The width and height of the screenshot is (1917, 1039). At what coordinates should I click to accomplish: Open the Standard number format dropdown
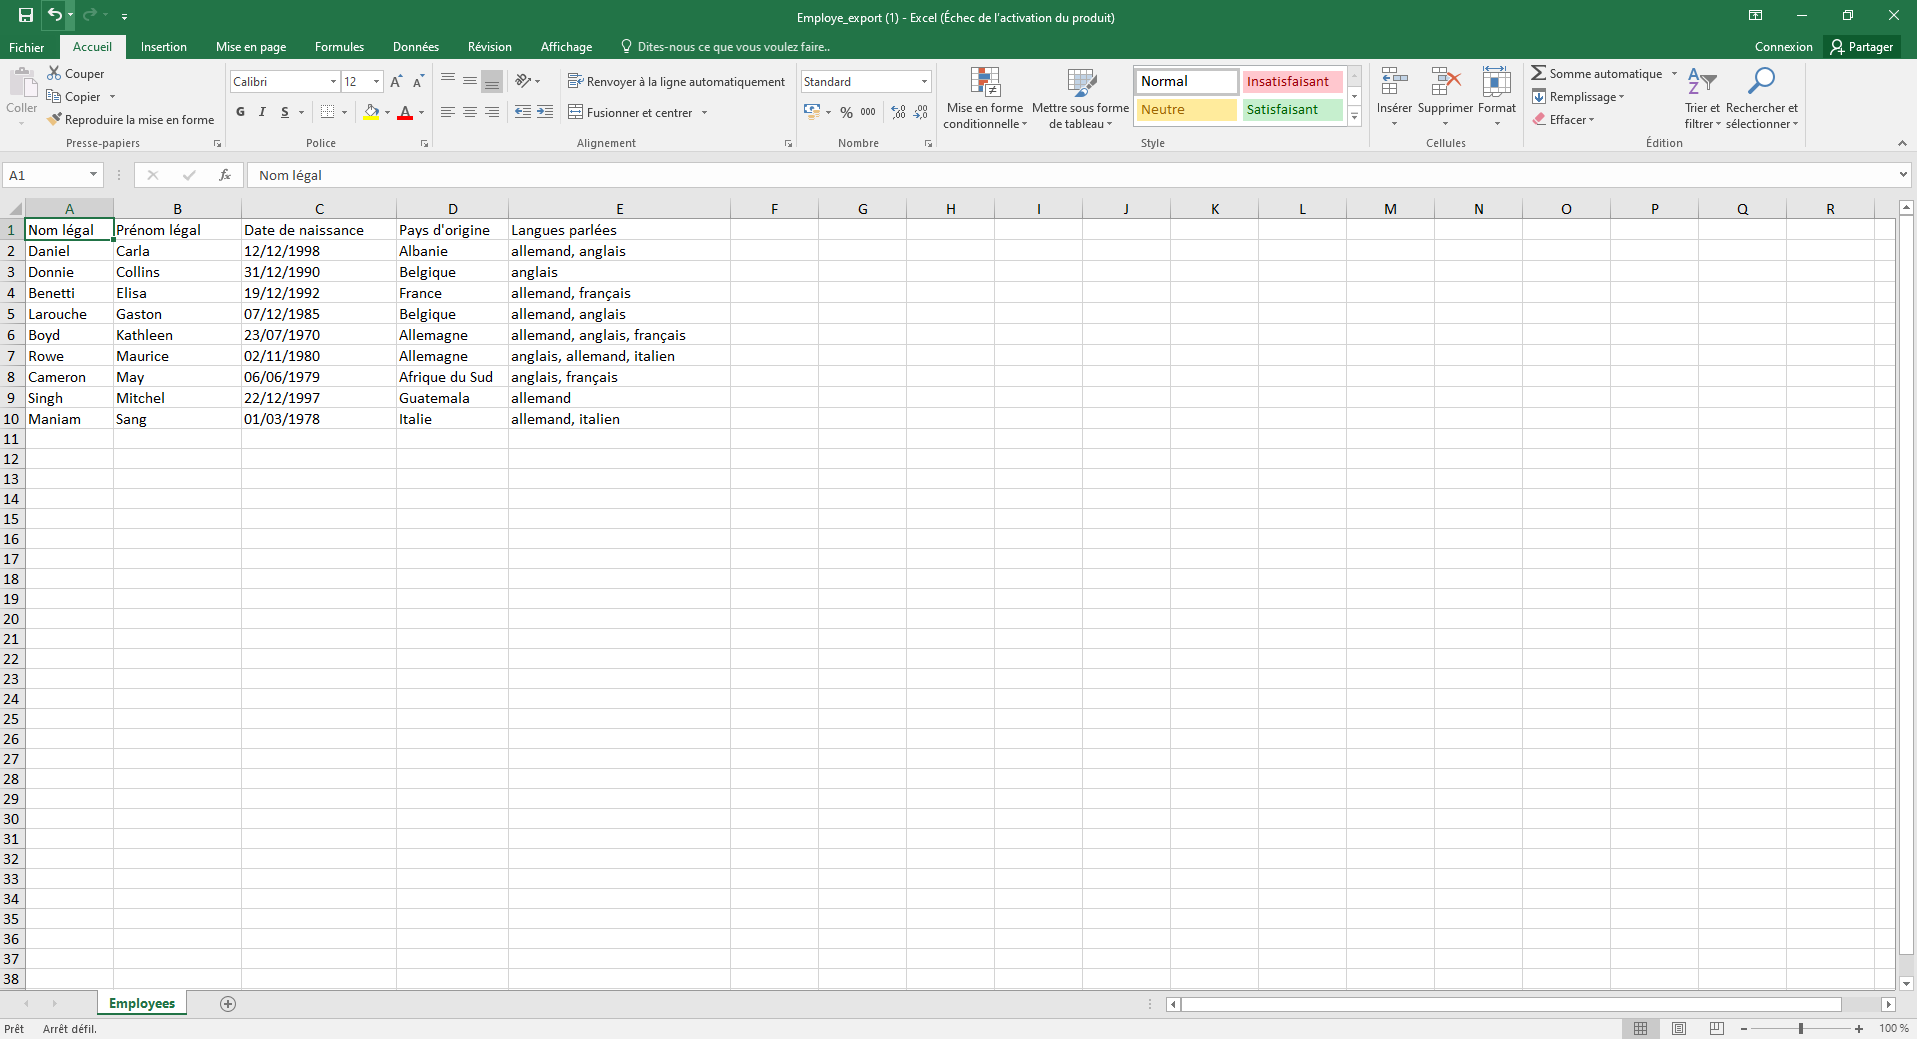tap(924, 82)
